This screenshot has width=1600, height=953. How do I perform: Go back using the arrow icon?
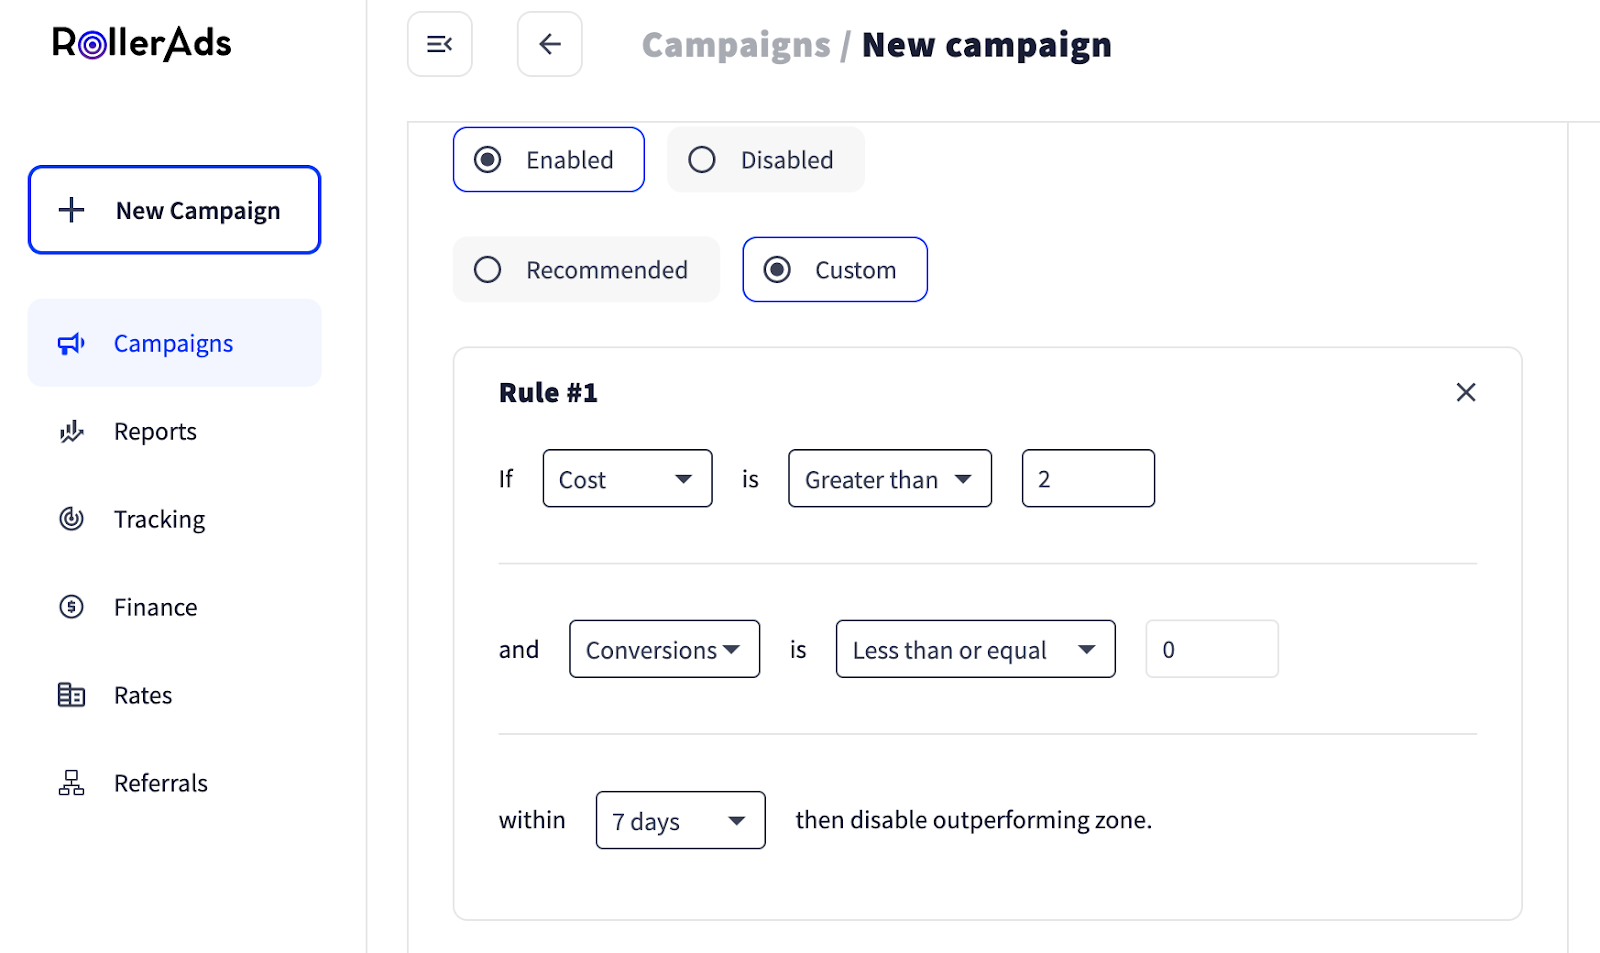click(550, 44)
